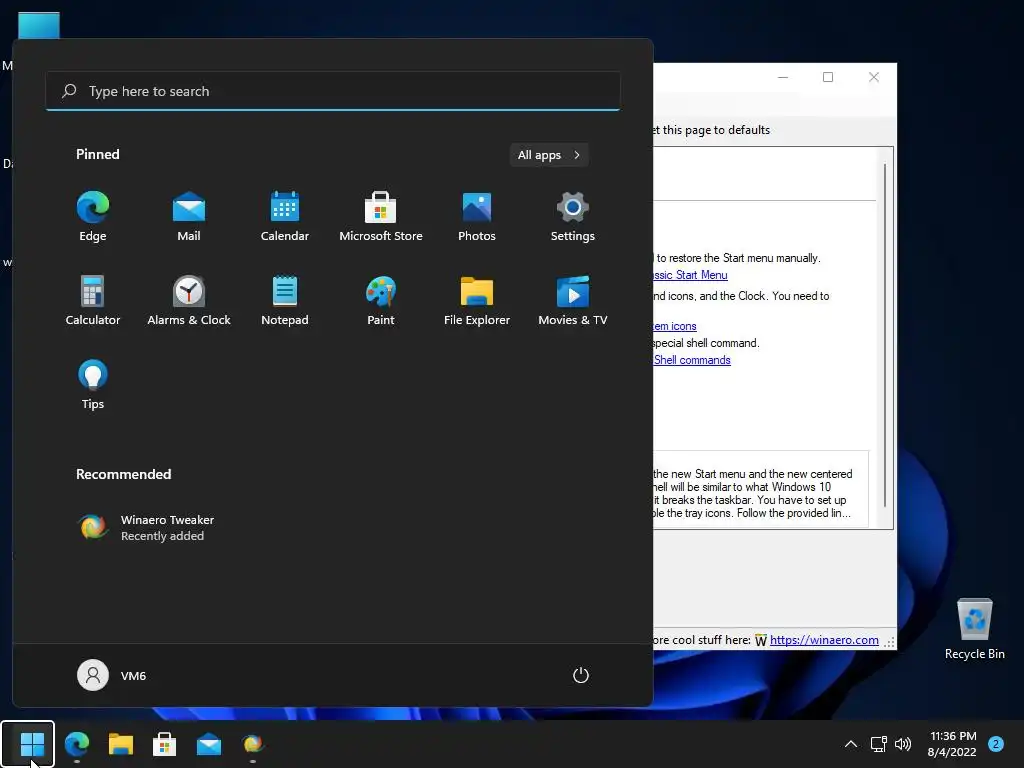Minimize the Winaero Tweaker window
Screen dimensions: 1024x768
click(783, 77)
